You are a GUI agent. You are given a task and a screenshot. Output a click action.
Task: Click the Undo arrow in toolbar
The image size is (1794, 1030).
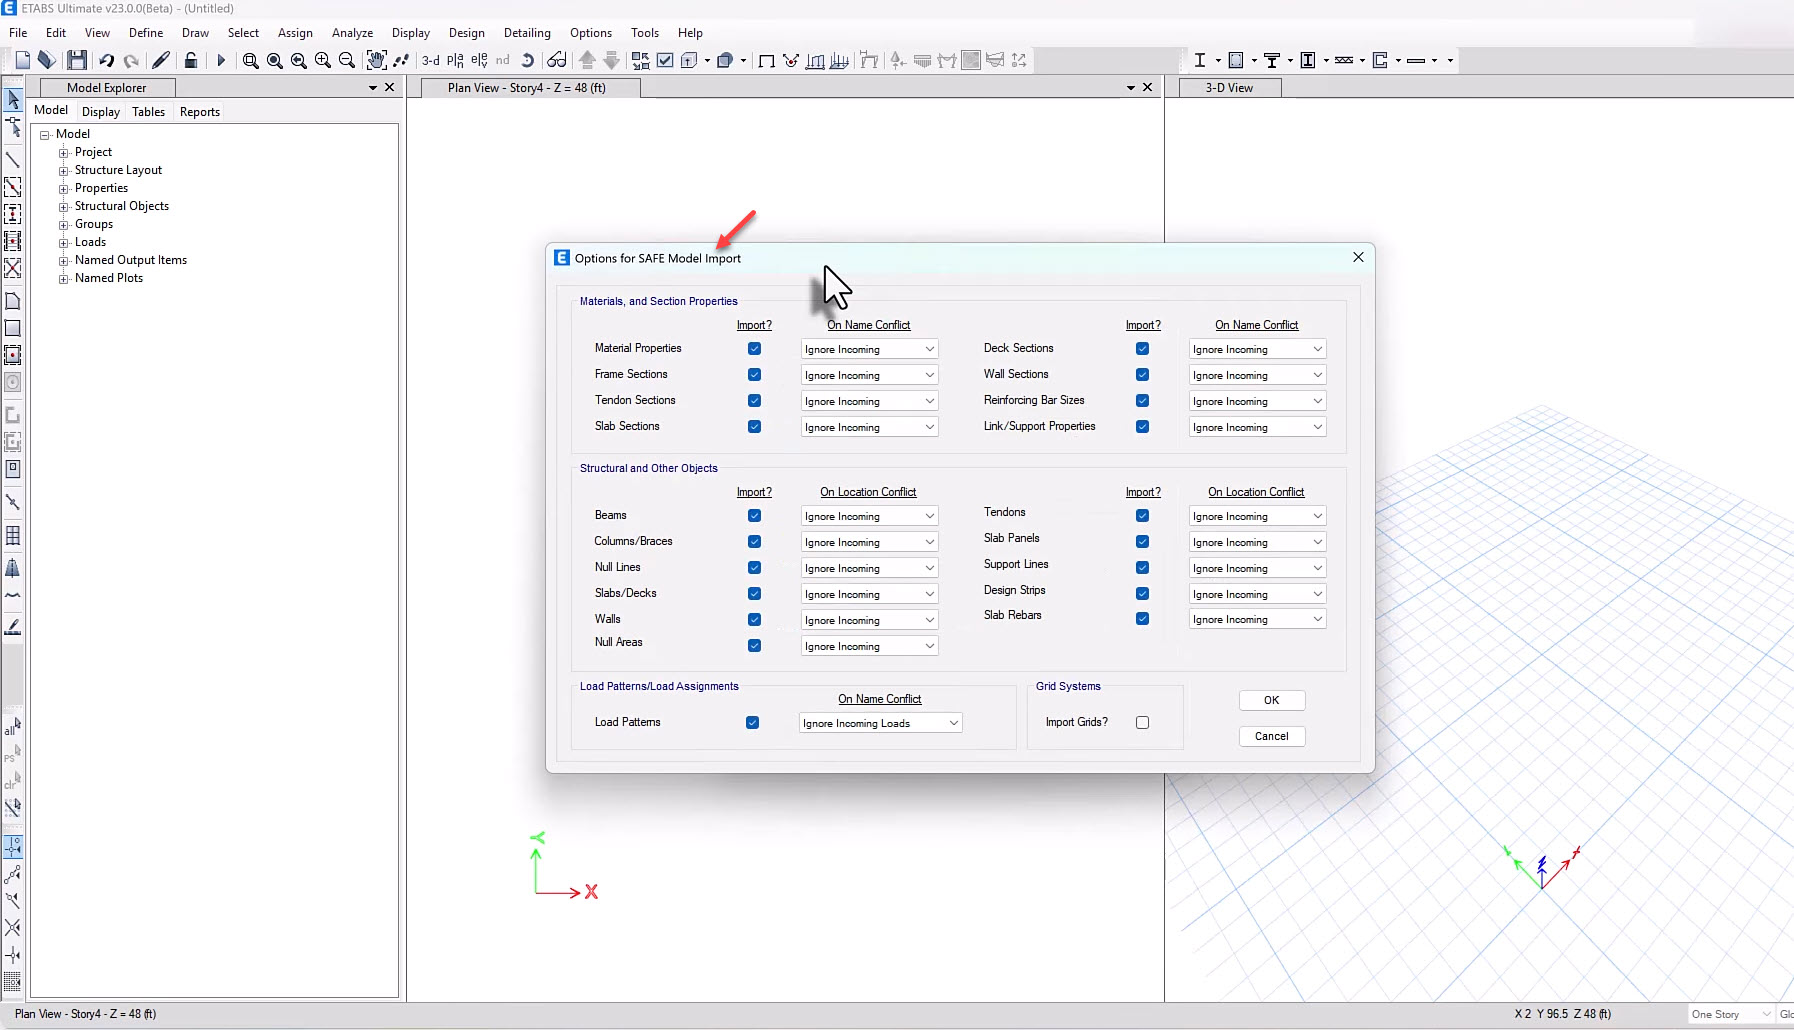[107, 61]
